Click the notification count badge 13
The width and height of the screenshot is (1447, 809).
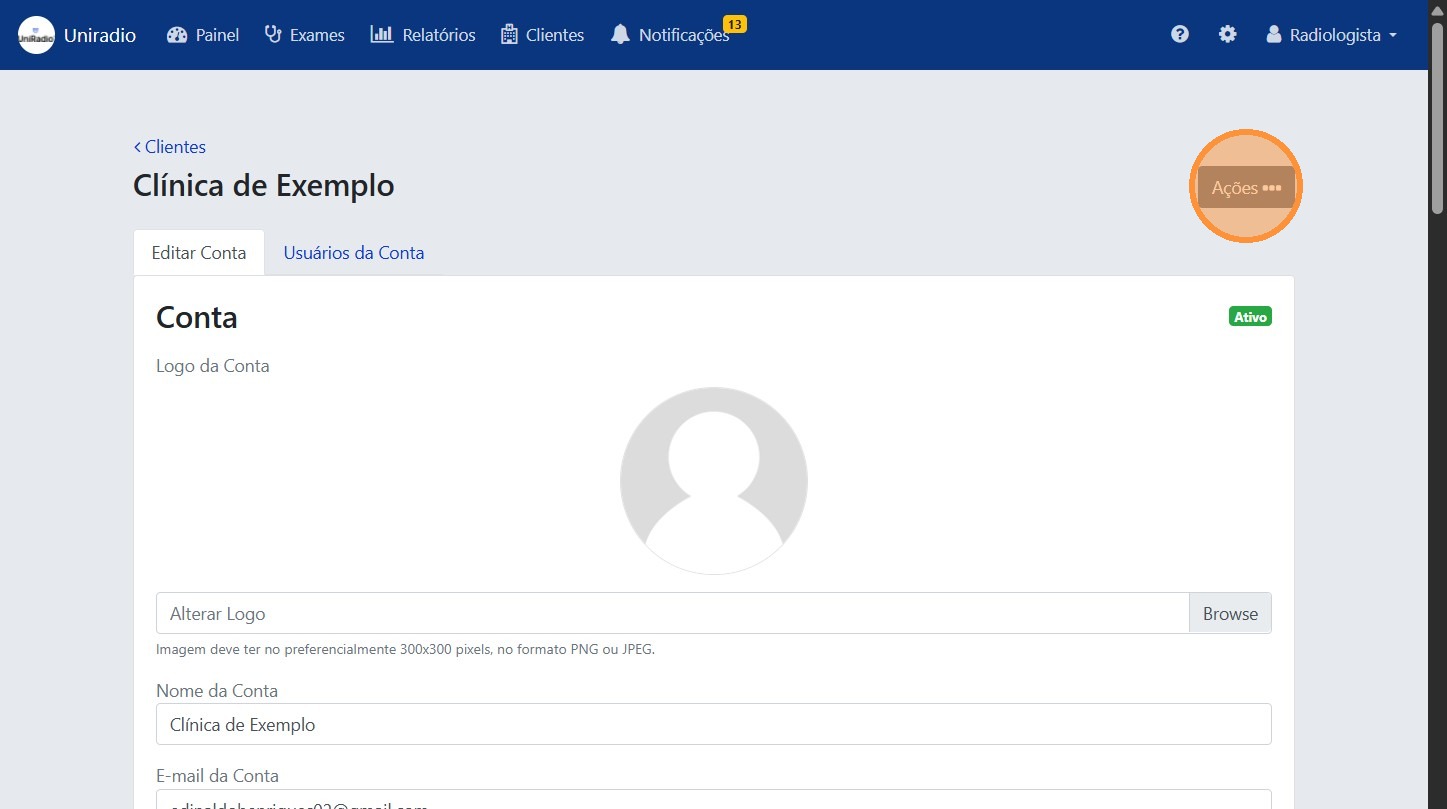734,24
